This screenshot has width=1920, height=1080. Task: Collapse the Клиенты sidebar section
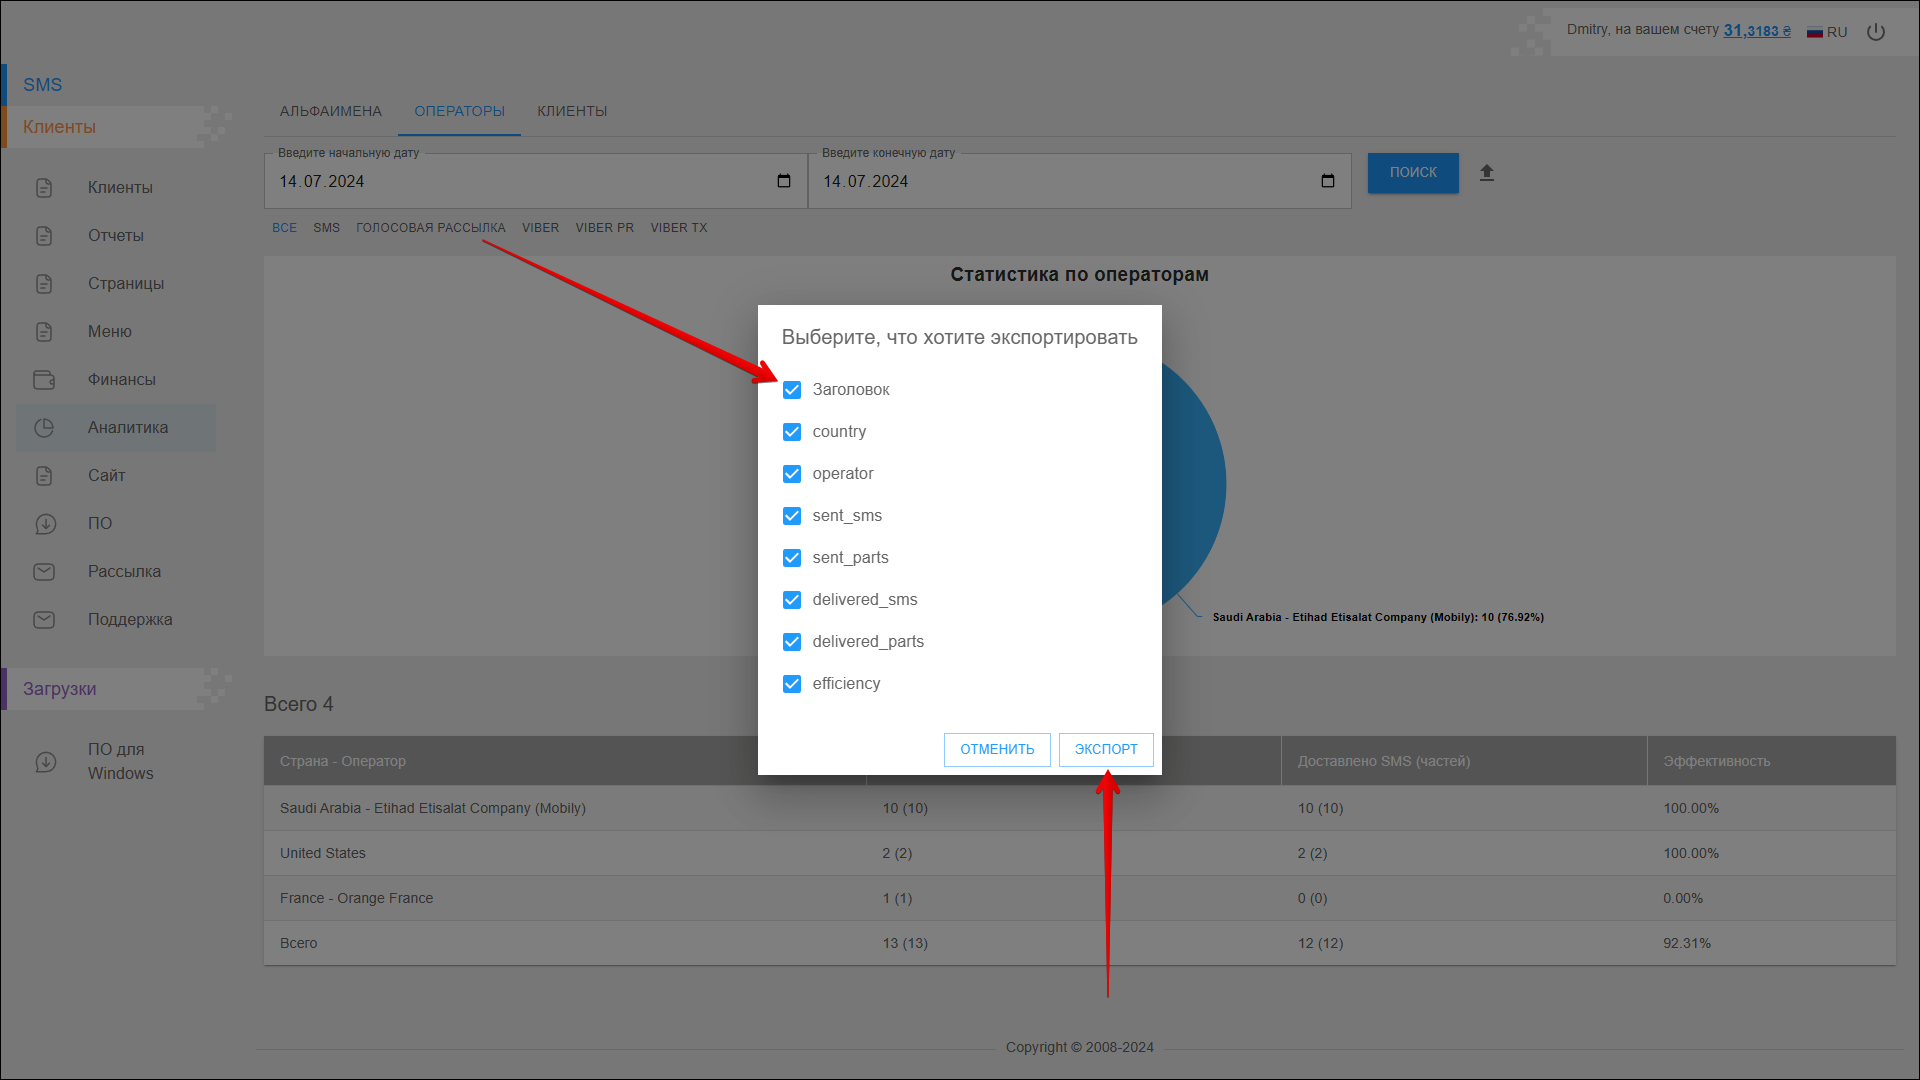click(x=60, y=127)
